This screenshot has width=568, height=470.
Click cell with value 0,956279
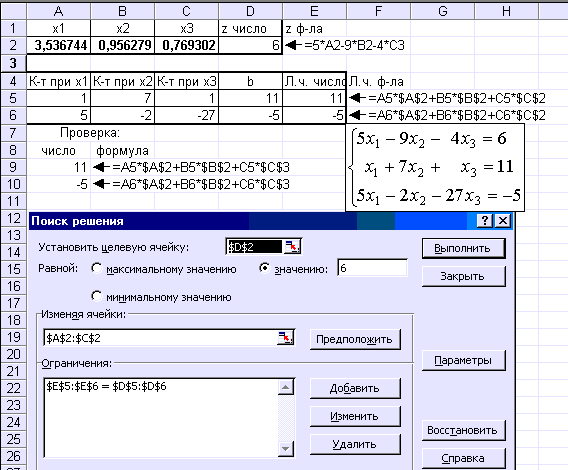pos(122,45)
